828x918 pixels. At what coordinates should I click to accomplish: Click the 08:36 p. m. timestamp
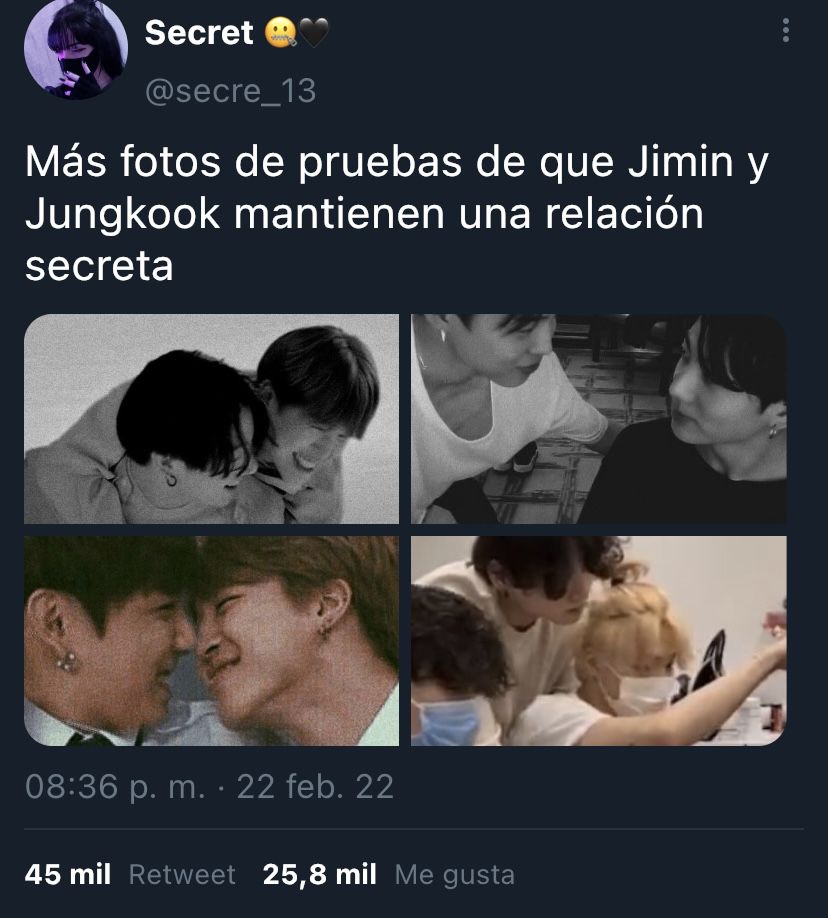coord(115,786)
